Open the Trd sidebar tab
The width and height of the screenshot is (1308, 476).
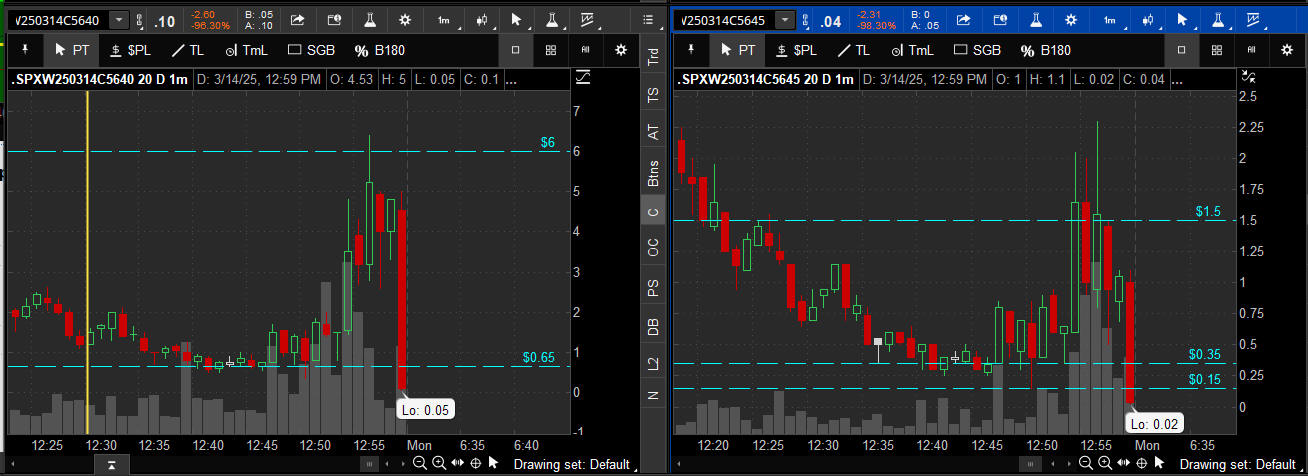[x=654, y=58]
